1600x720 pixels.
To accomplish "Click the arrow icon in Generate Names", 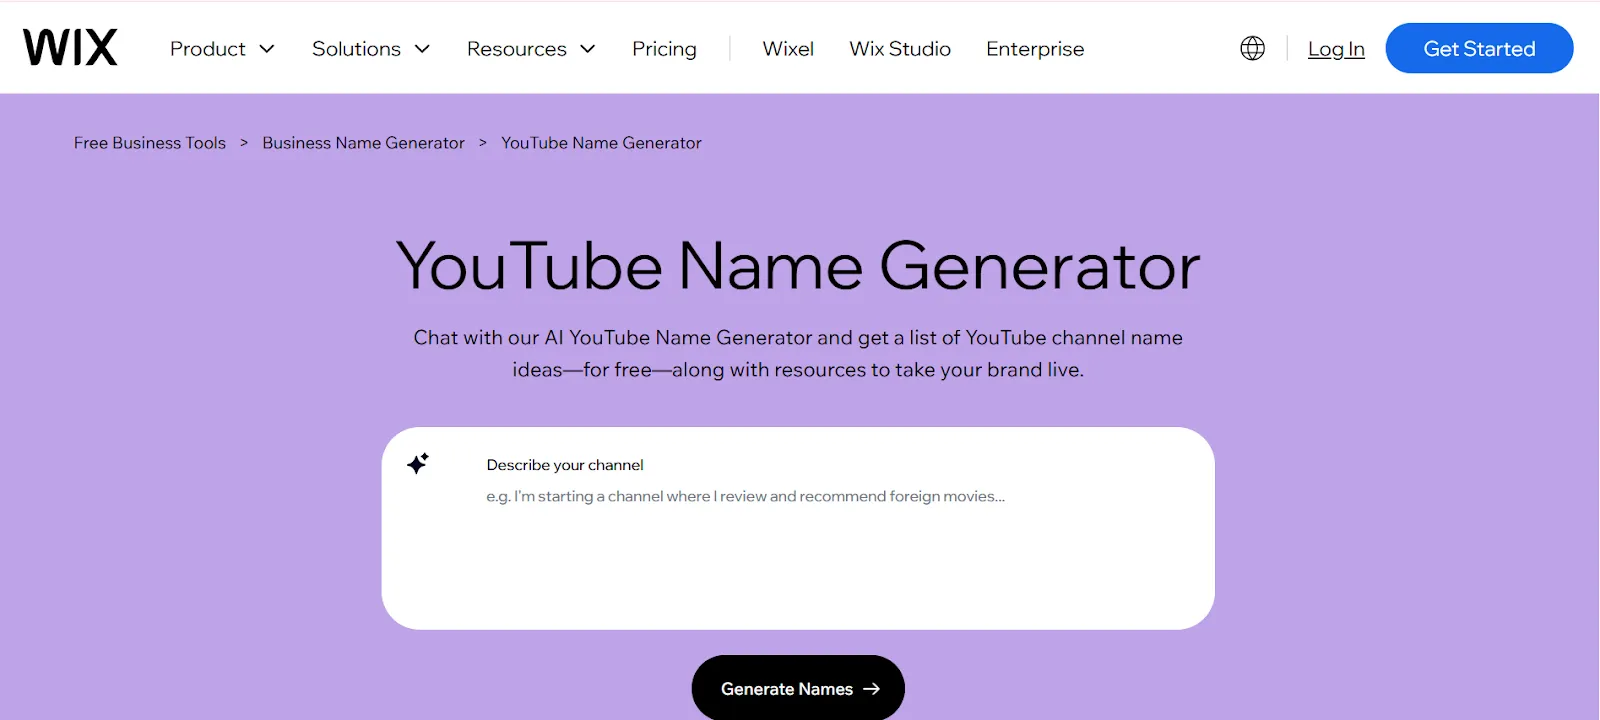I will tap(871, 689).
